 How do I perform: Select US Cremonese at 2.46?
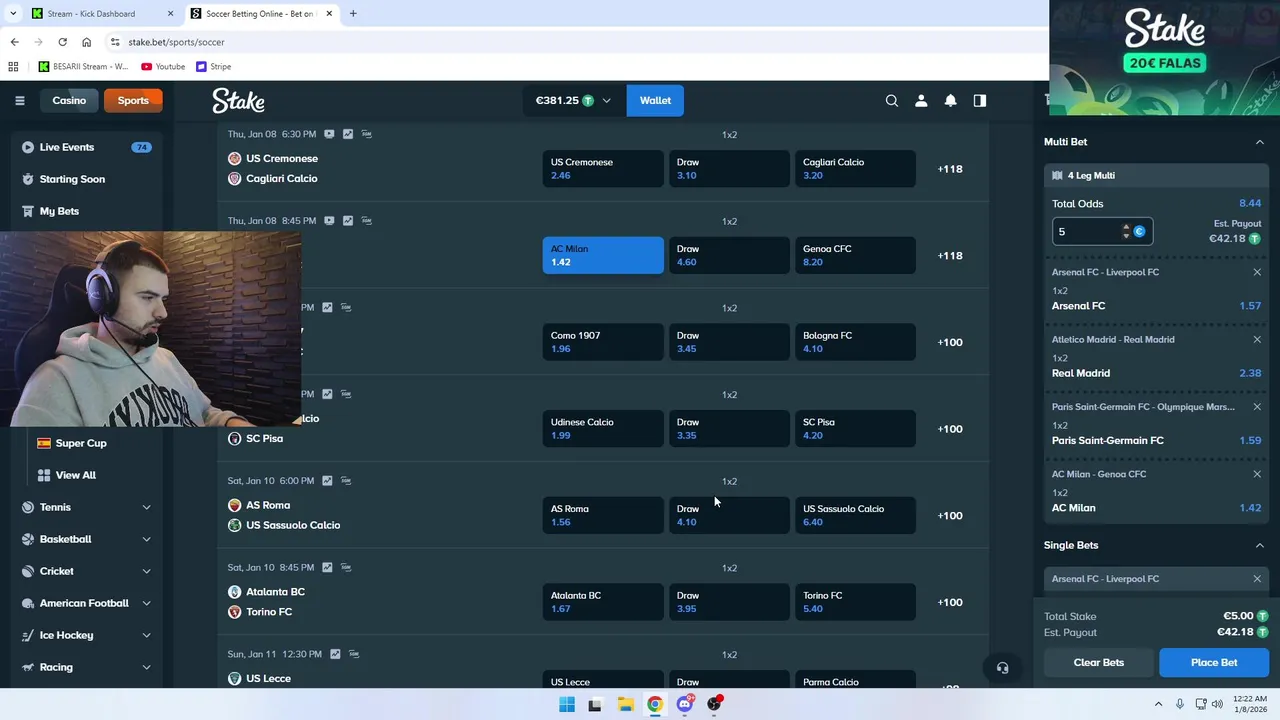603,168
